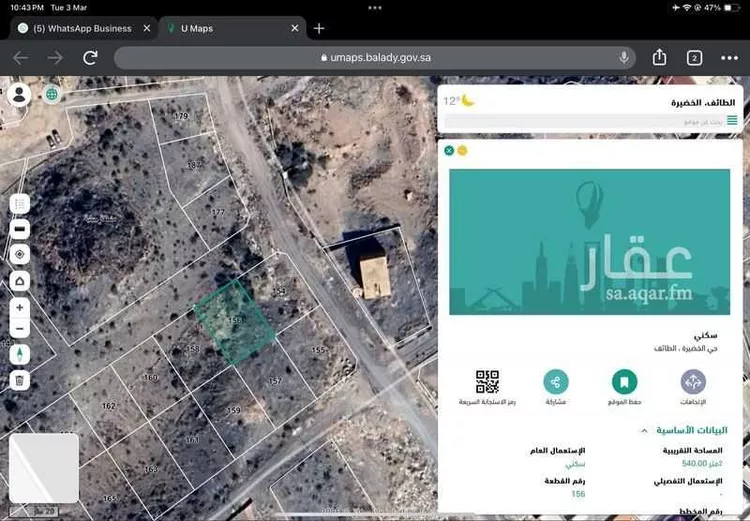
Task: Click the umaps.balady.gov.sa address bar
Action: tap(375, 58)
